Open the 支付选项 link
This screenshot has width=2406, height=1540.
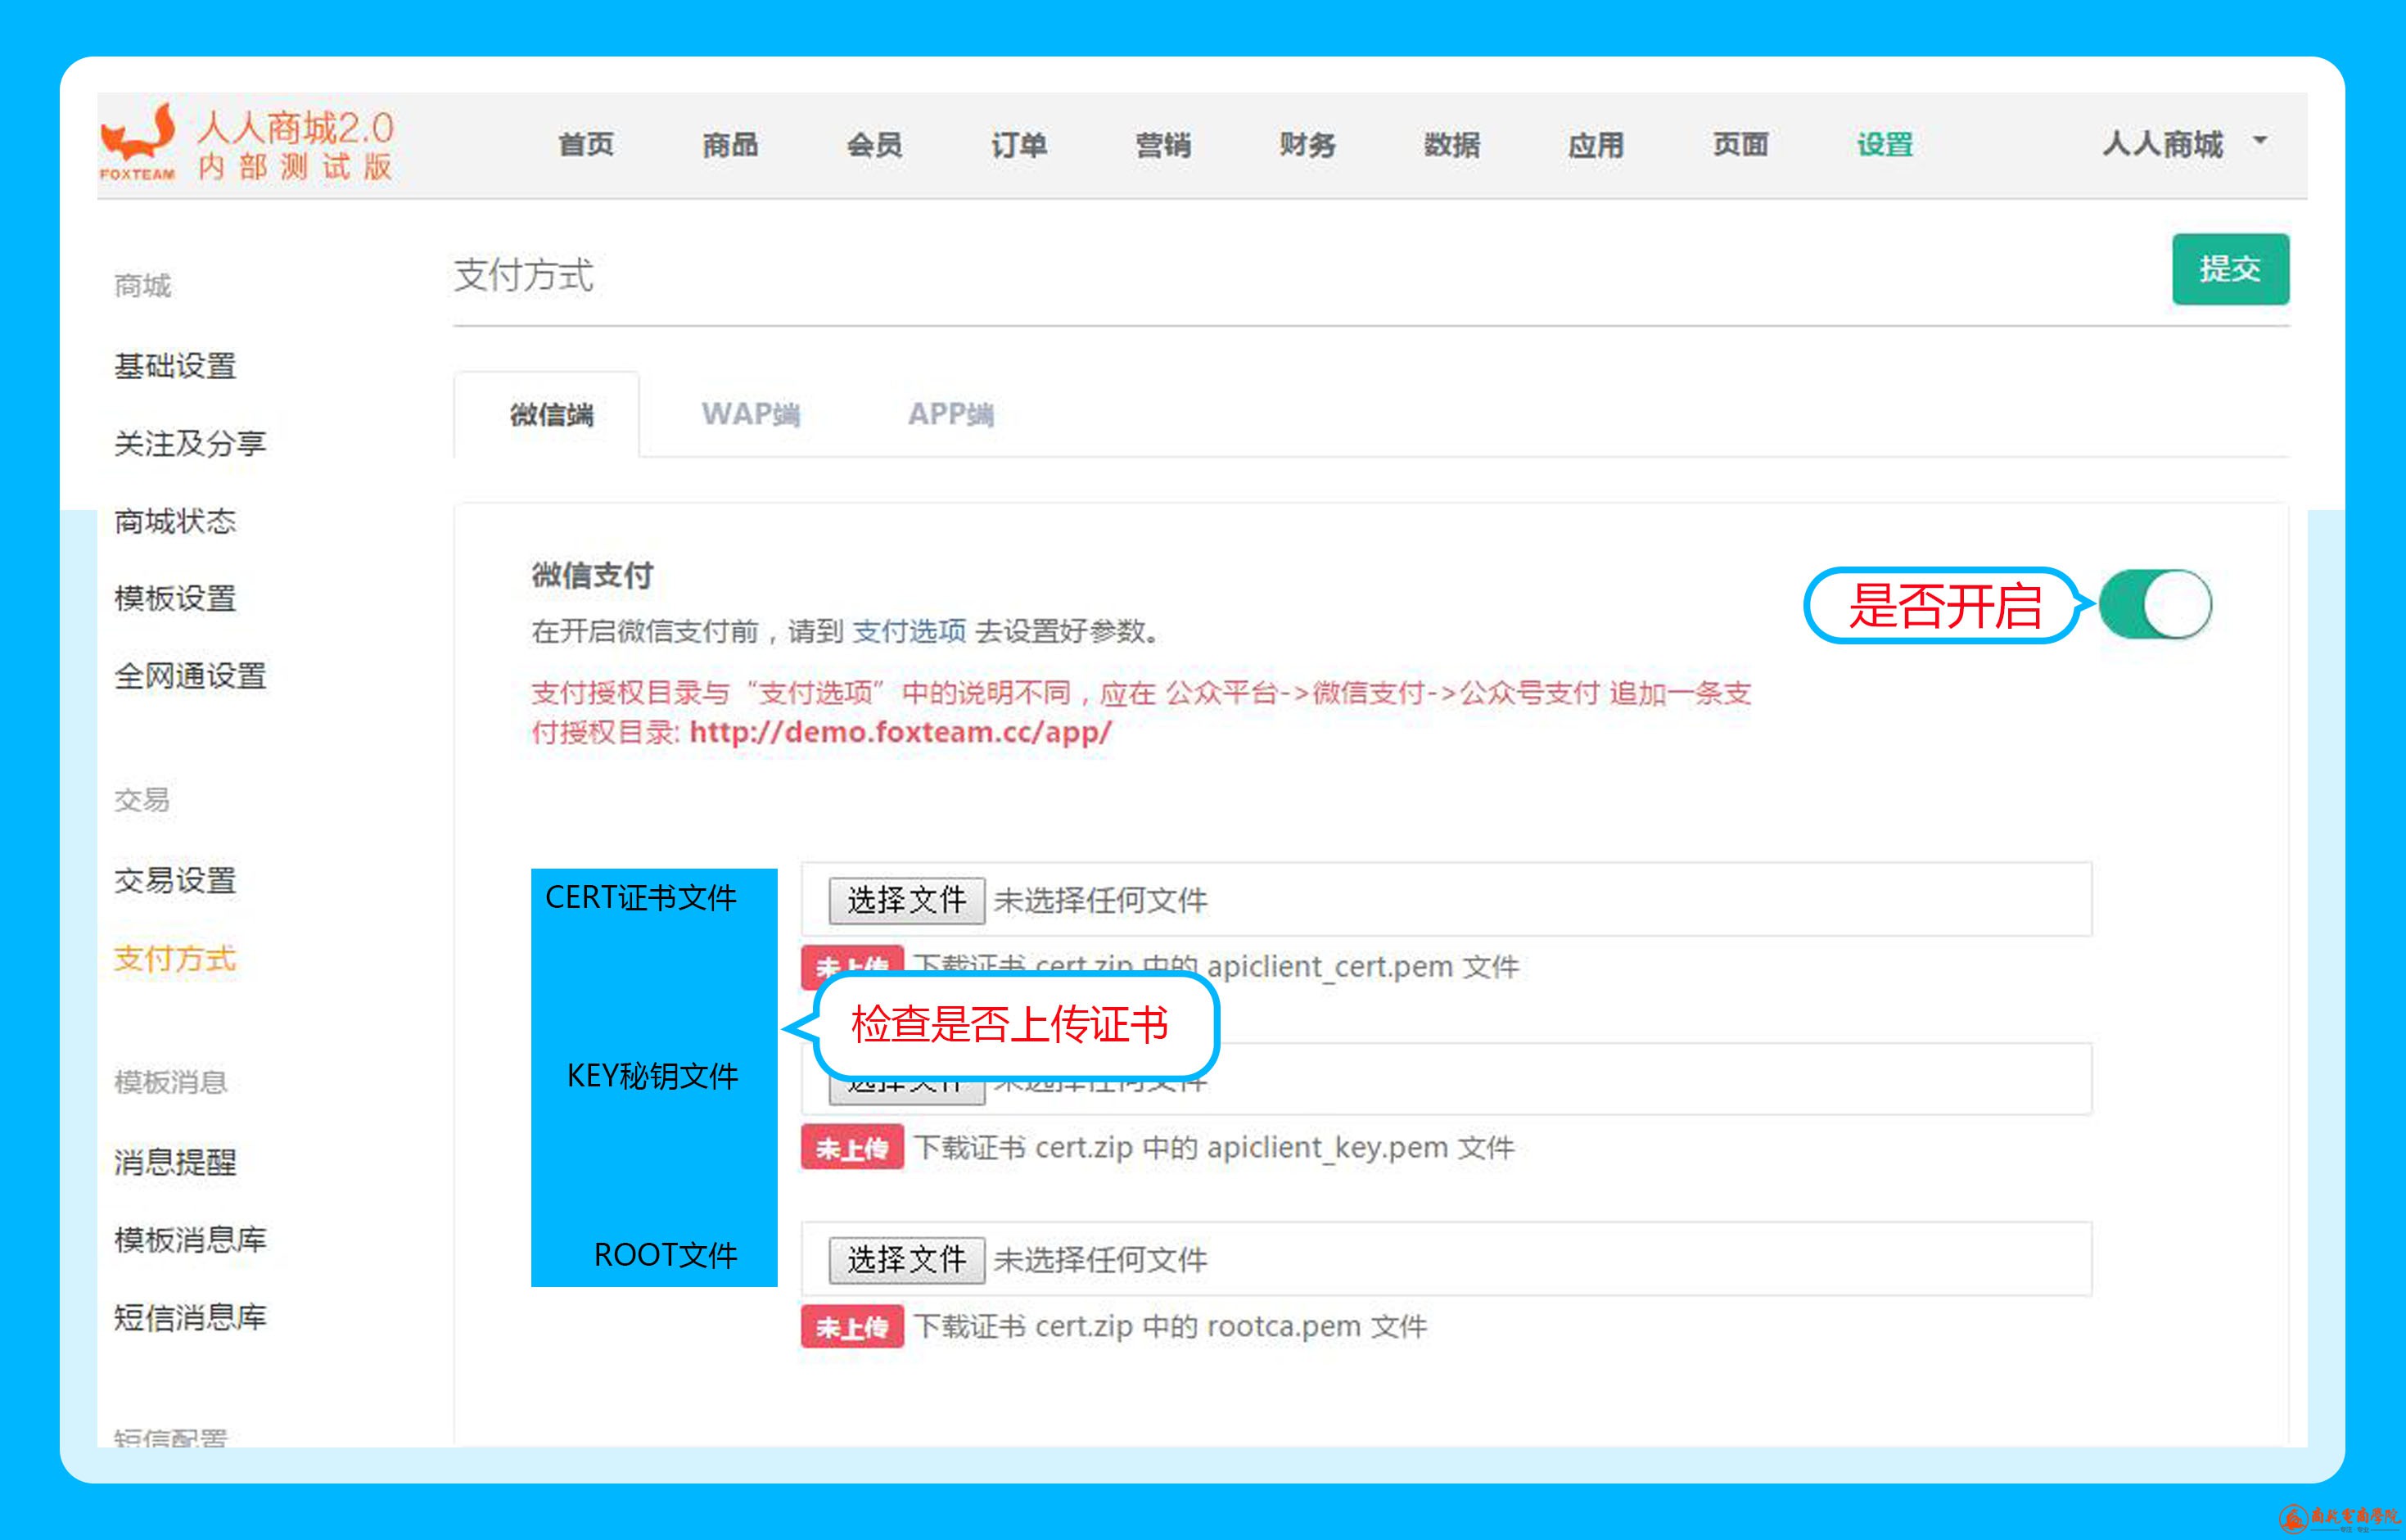click(909, 631)
